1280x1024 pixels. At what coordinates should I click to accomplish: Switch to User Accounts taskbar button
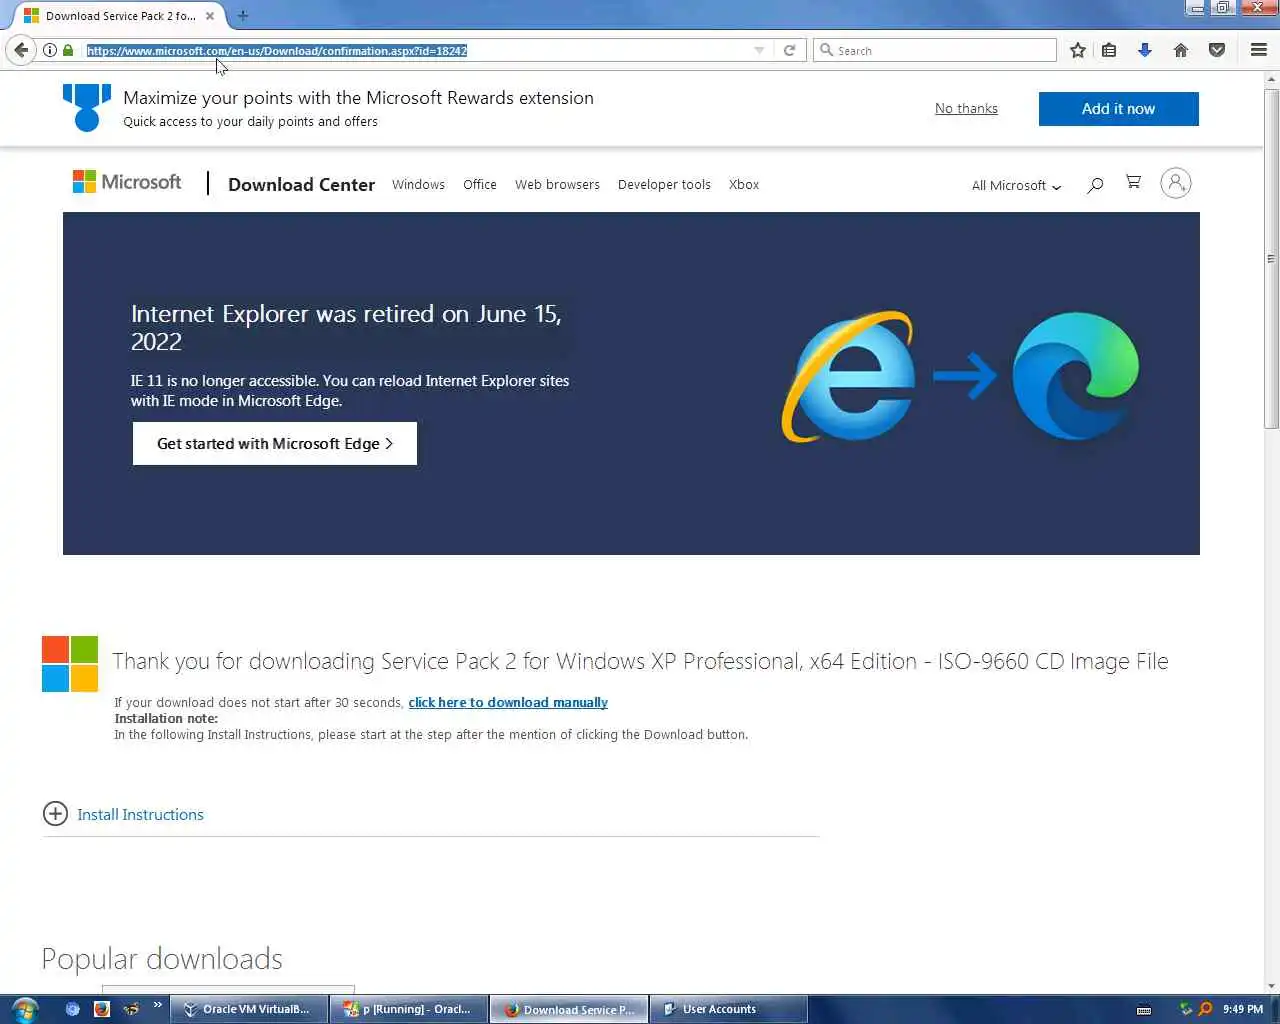729,1009
